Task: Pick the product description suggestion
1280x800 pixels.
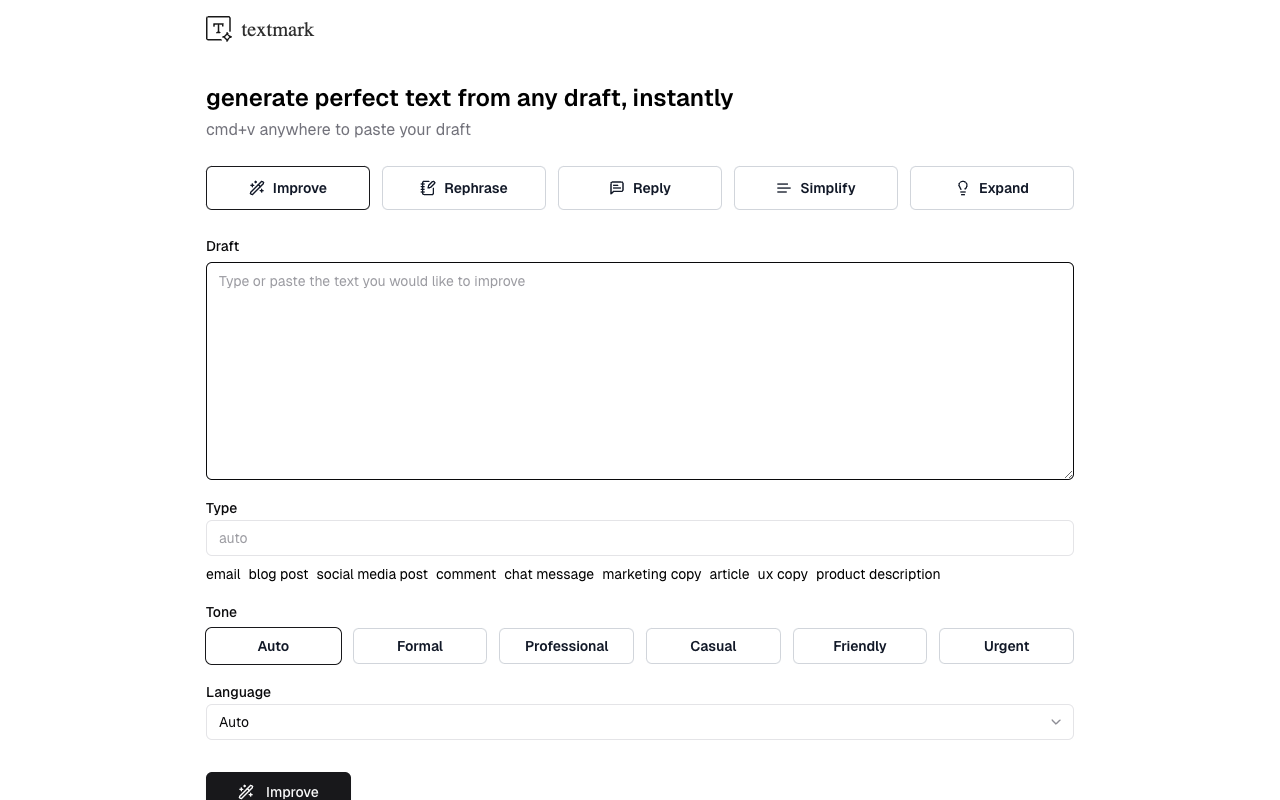Action: 878,574
